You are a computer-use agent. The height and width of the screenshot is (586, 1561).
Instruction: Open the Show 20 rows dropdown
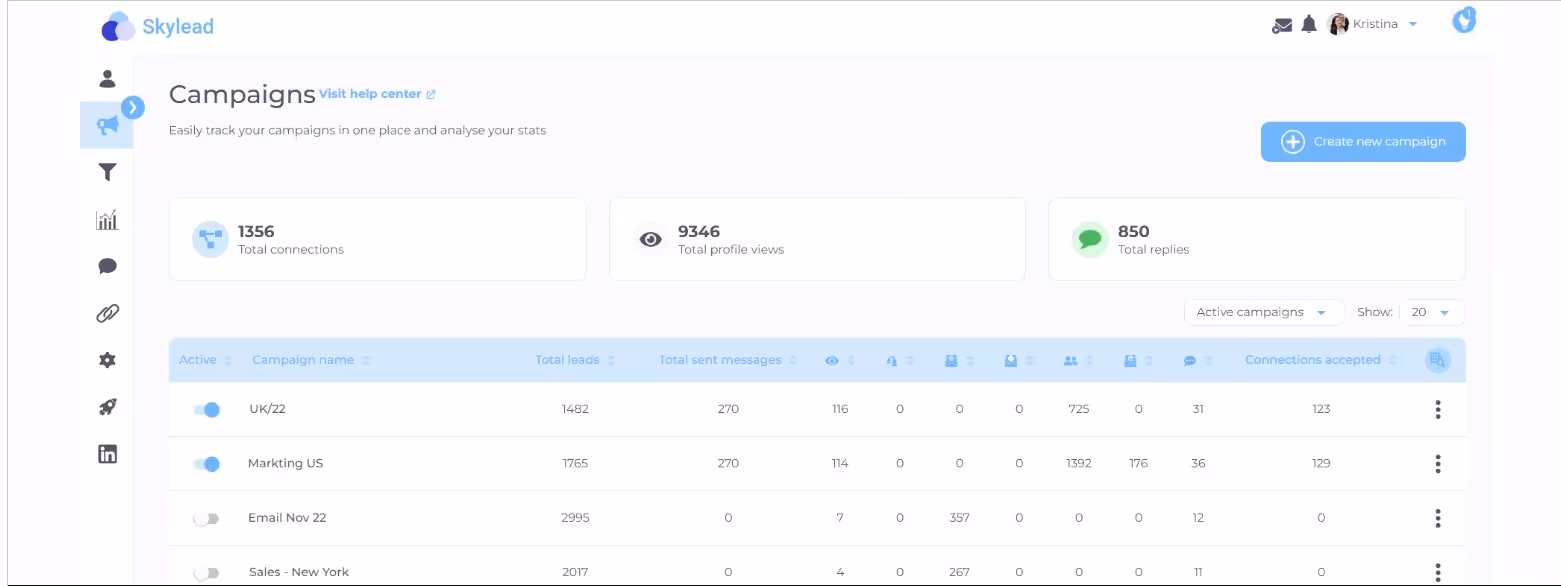(1432, 312)
